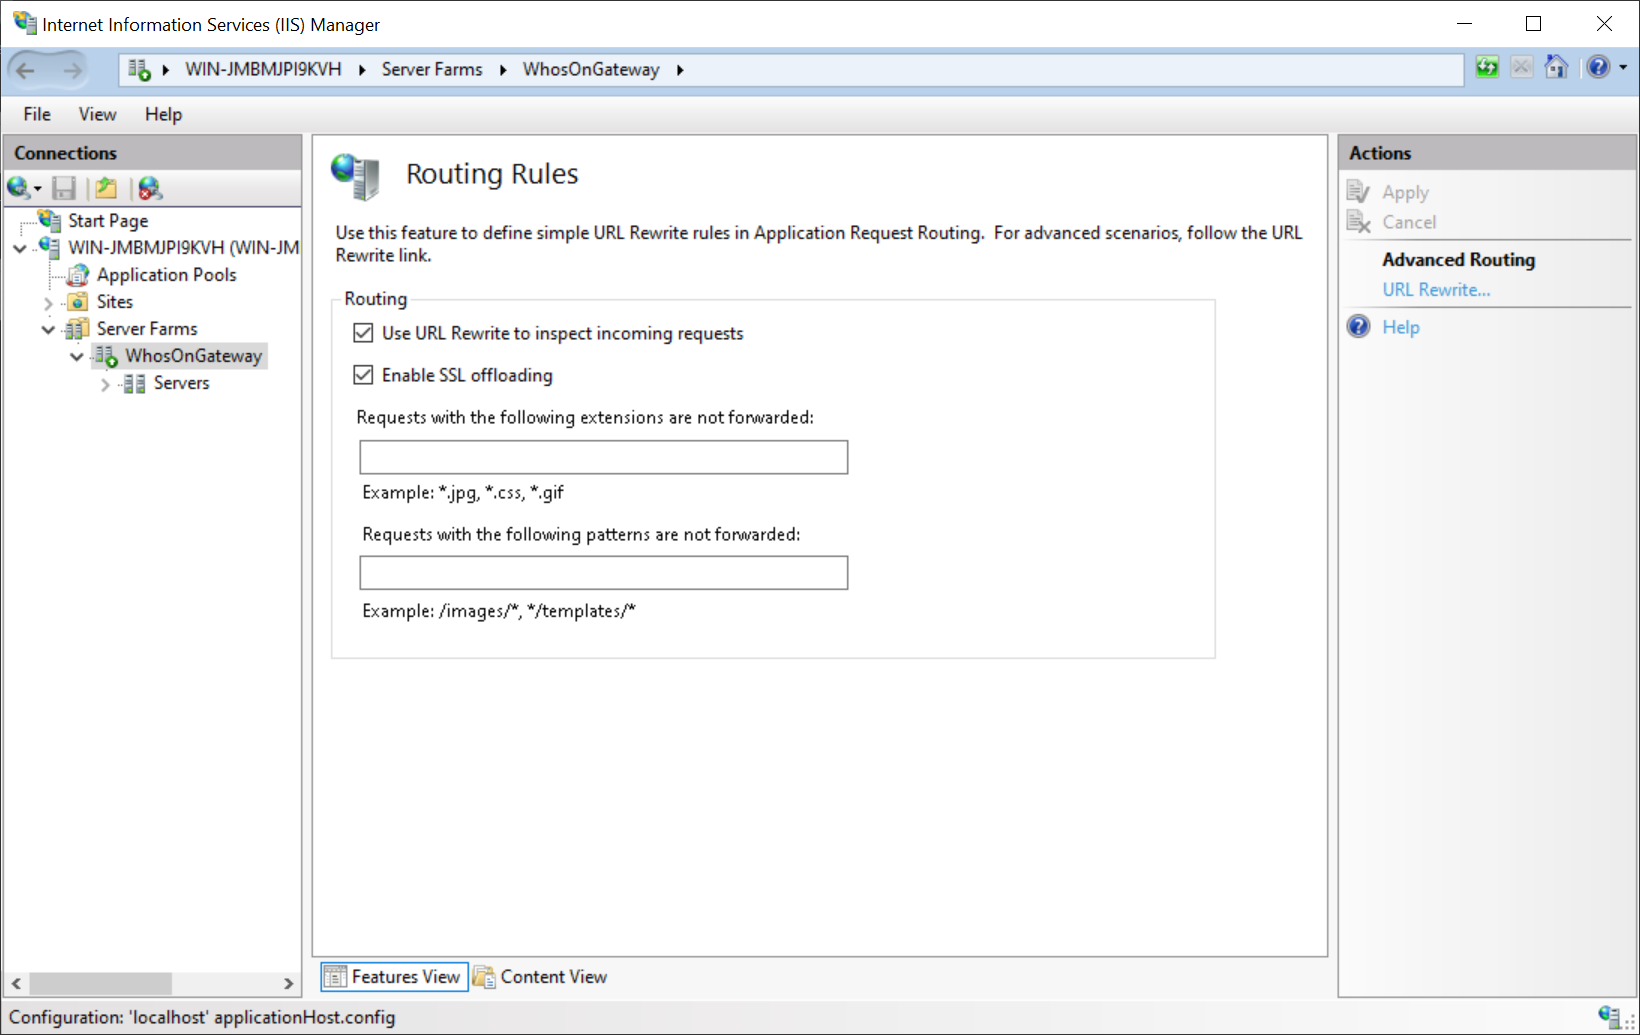The width and height of the screenshot is (1640, 1035).
Task: Click Server Farms in the address breadcrumb
Action: [432, 69]
